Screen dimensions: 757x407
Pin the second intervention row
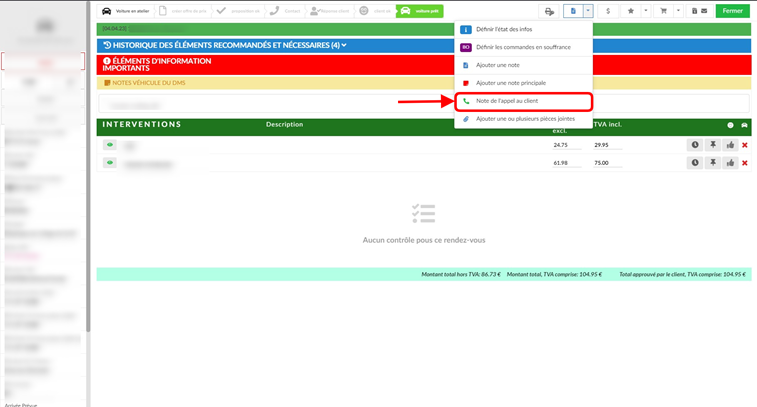[713, 163]
